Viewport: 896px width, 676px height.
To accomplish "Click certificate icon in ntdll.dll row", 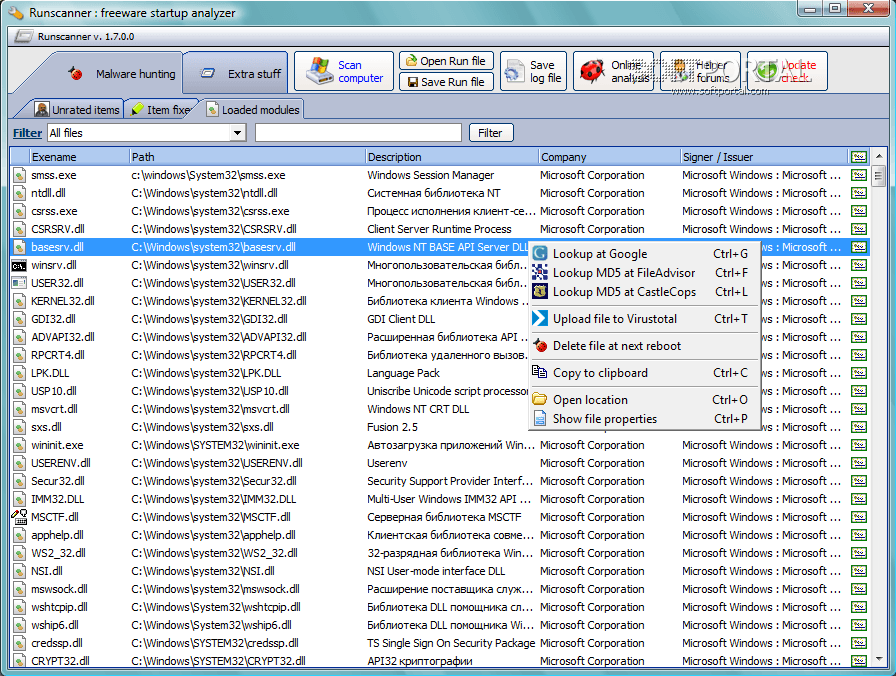I will coord(858,193).
